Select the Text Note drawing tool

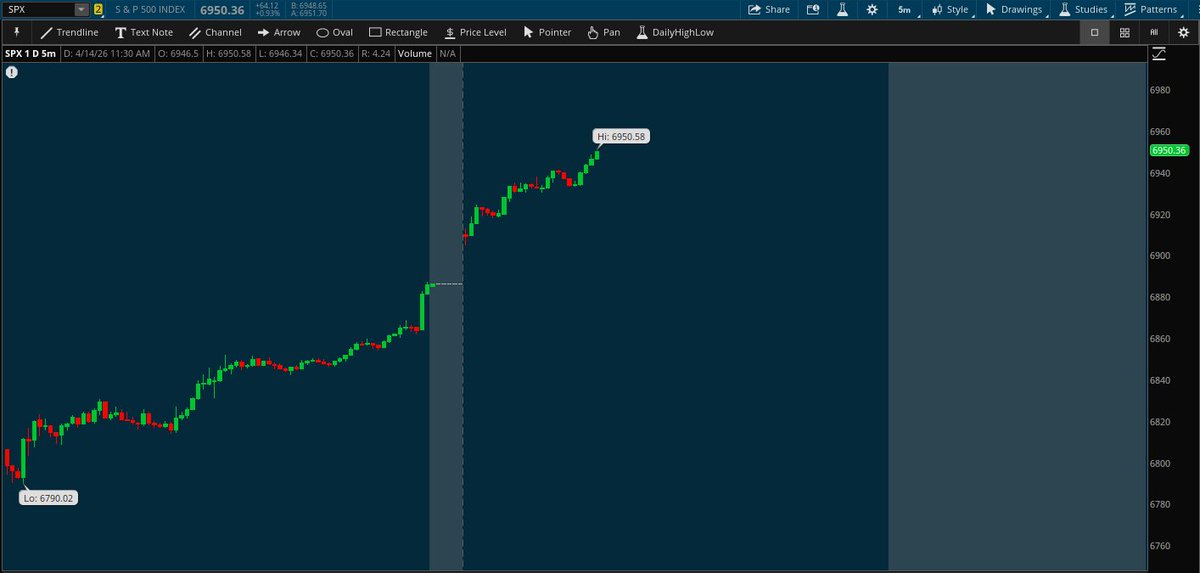tap(143, 32)
